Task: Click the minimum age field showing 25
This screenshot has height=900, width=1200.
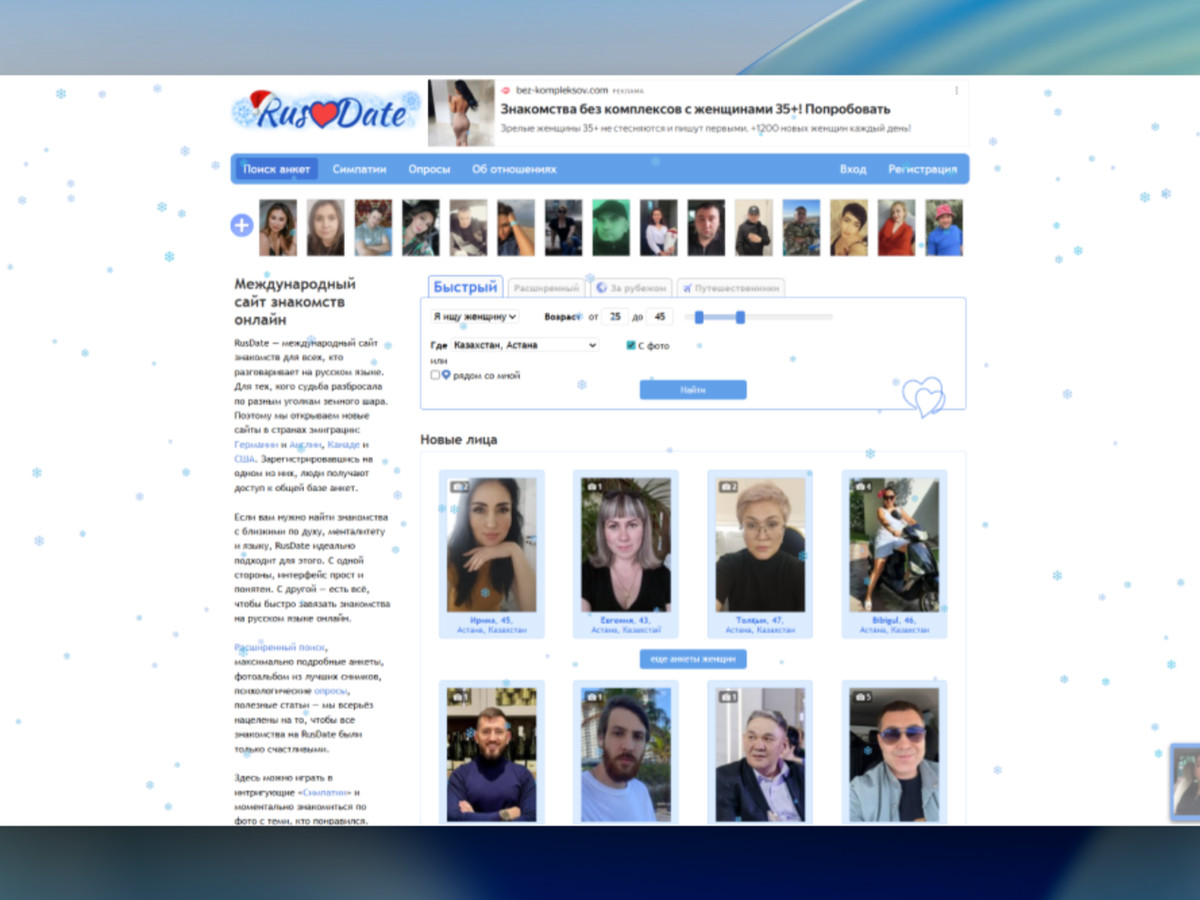Action: [x=615, y=316]
